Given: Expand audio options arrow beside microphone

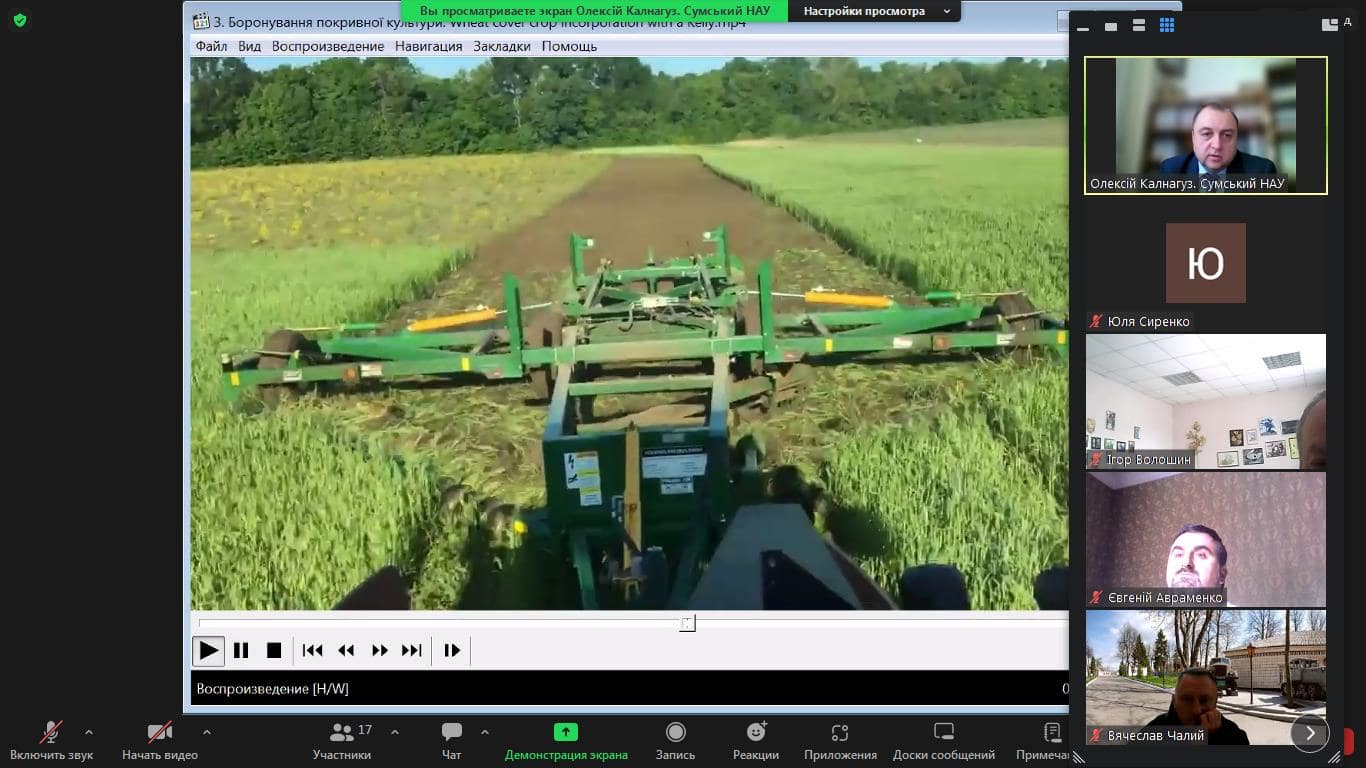Looking at the screenshot, I should tap(89, 732).
